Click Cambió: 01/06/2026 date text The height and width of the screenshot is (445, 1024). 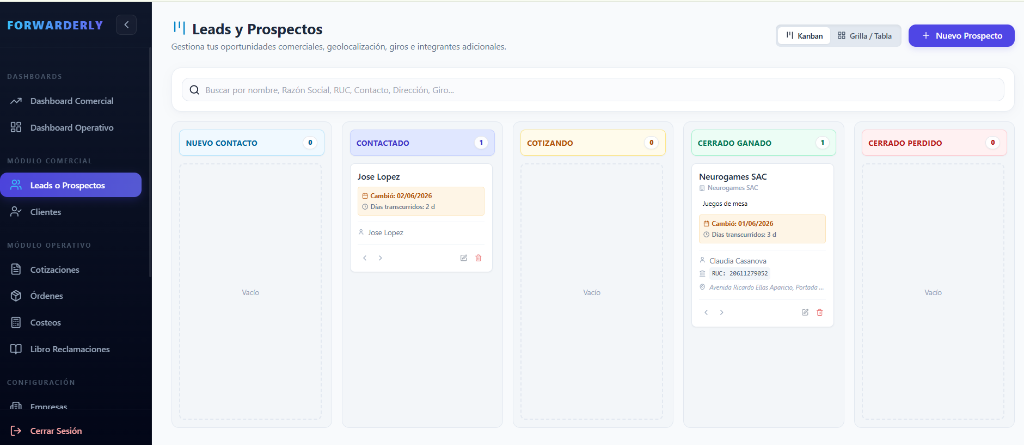[743, 223]
